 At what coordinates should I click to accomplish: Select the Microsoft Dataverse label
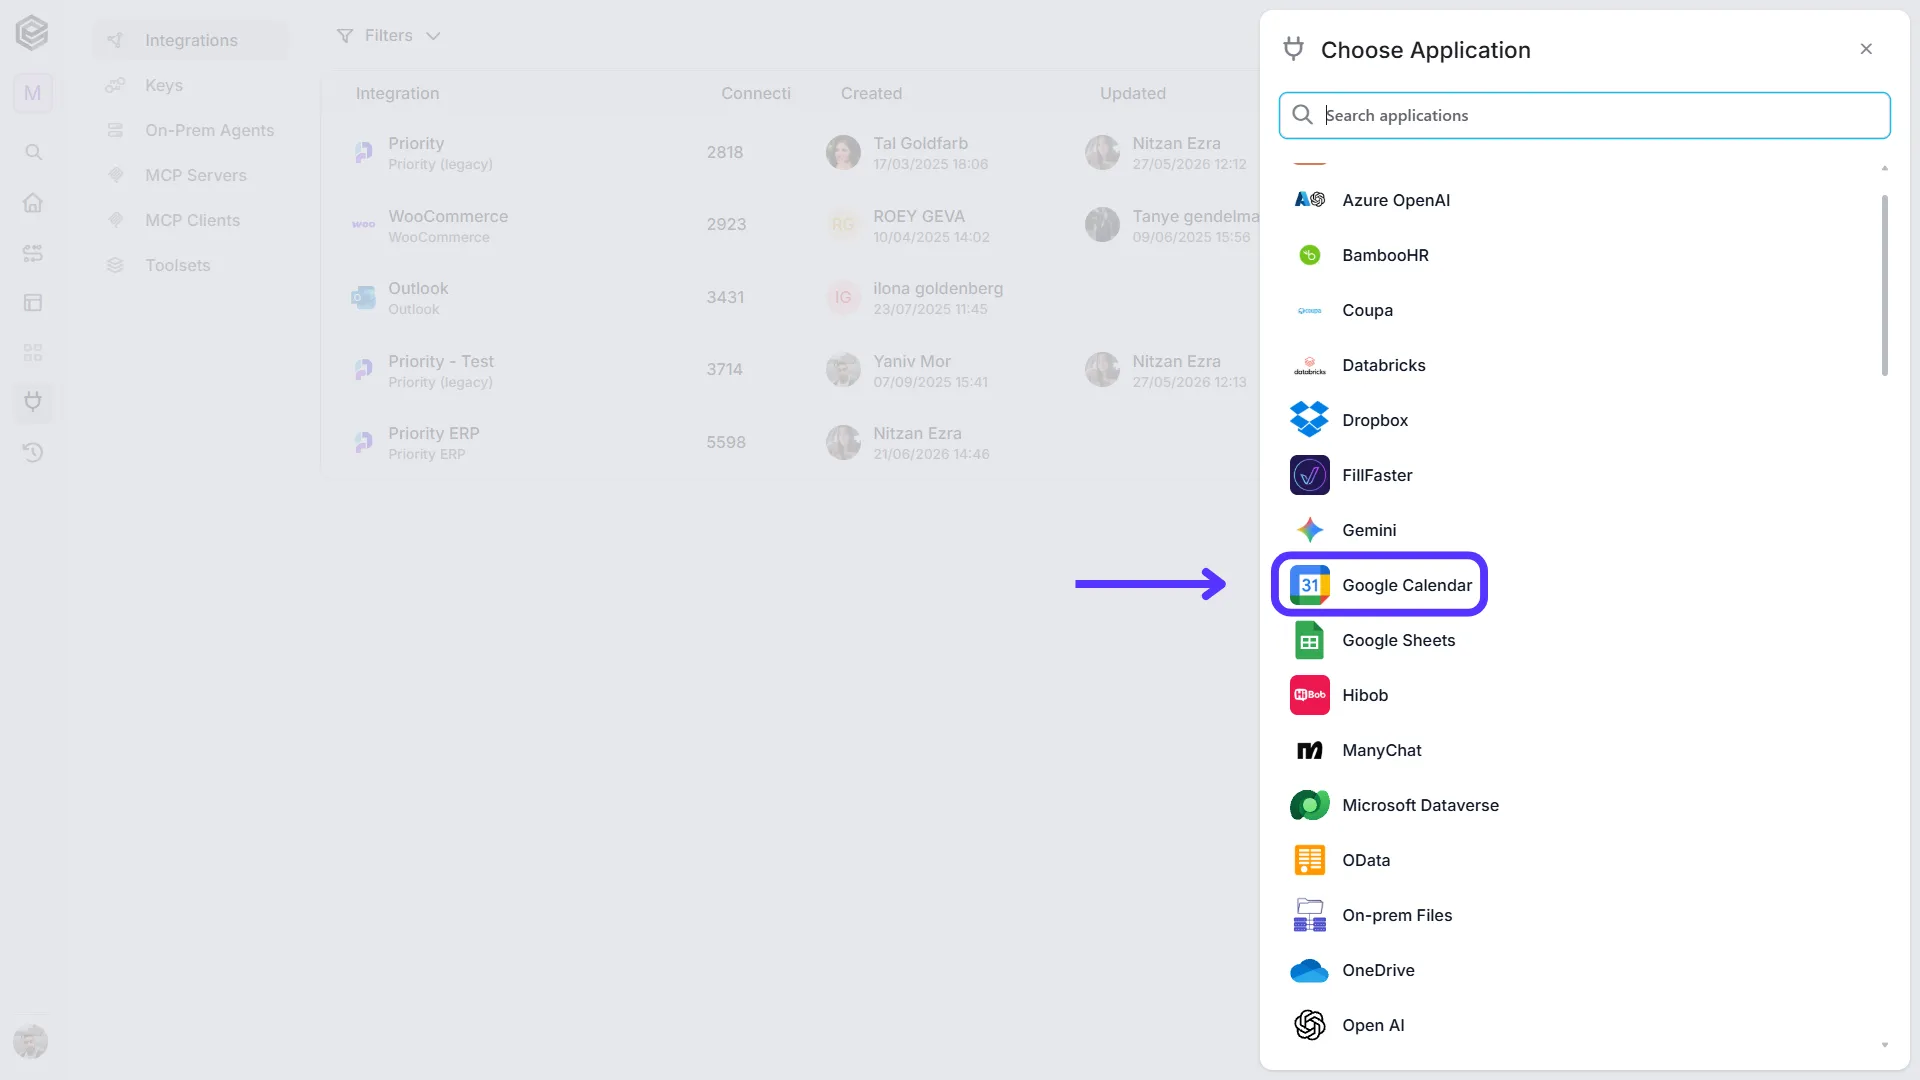click(1420, 805)
